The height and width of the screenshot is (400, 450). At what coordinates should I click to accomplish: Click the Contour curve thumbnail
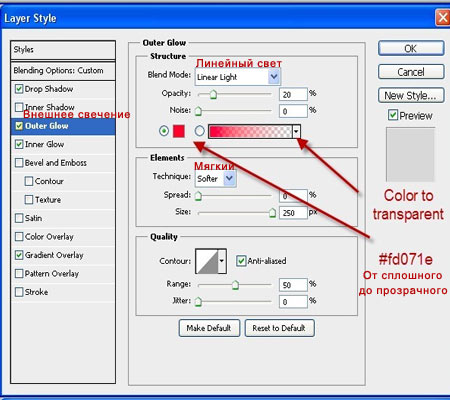[207, 261]
